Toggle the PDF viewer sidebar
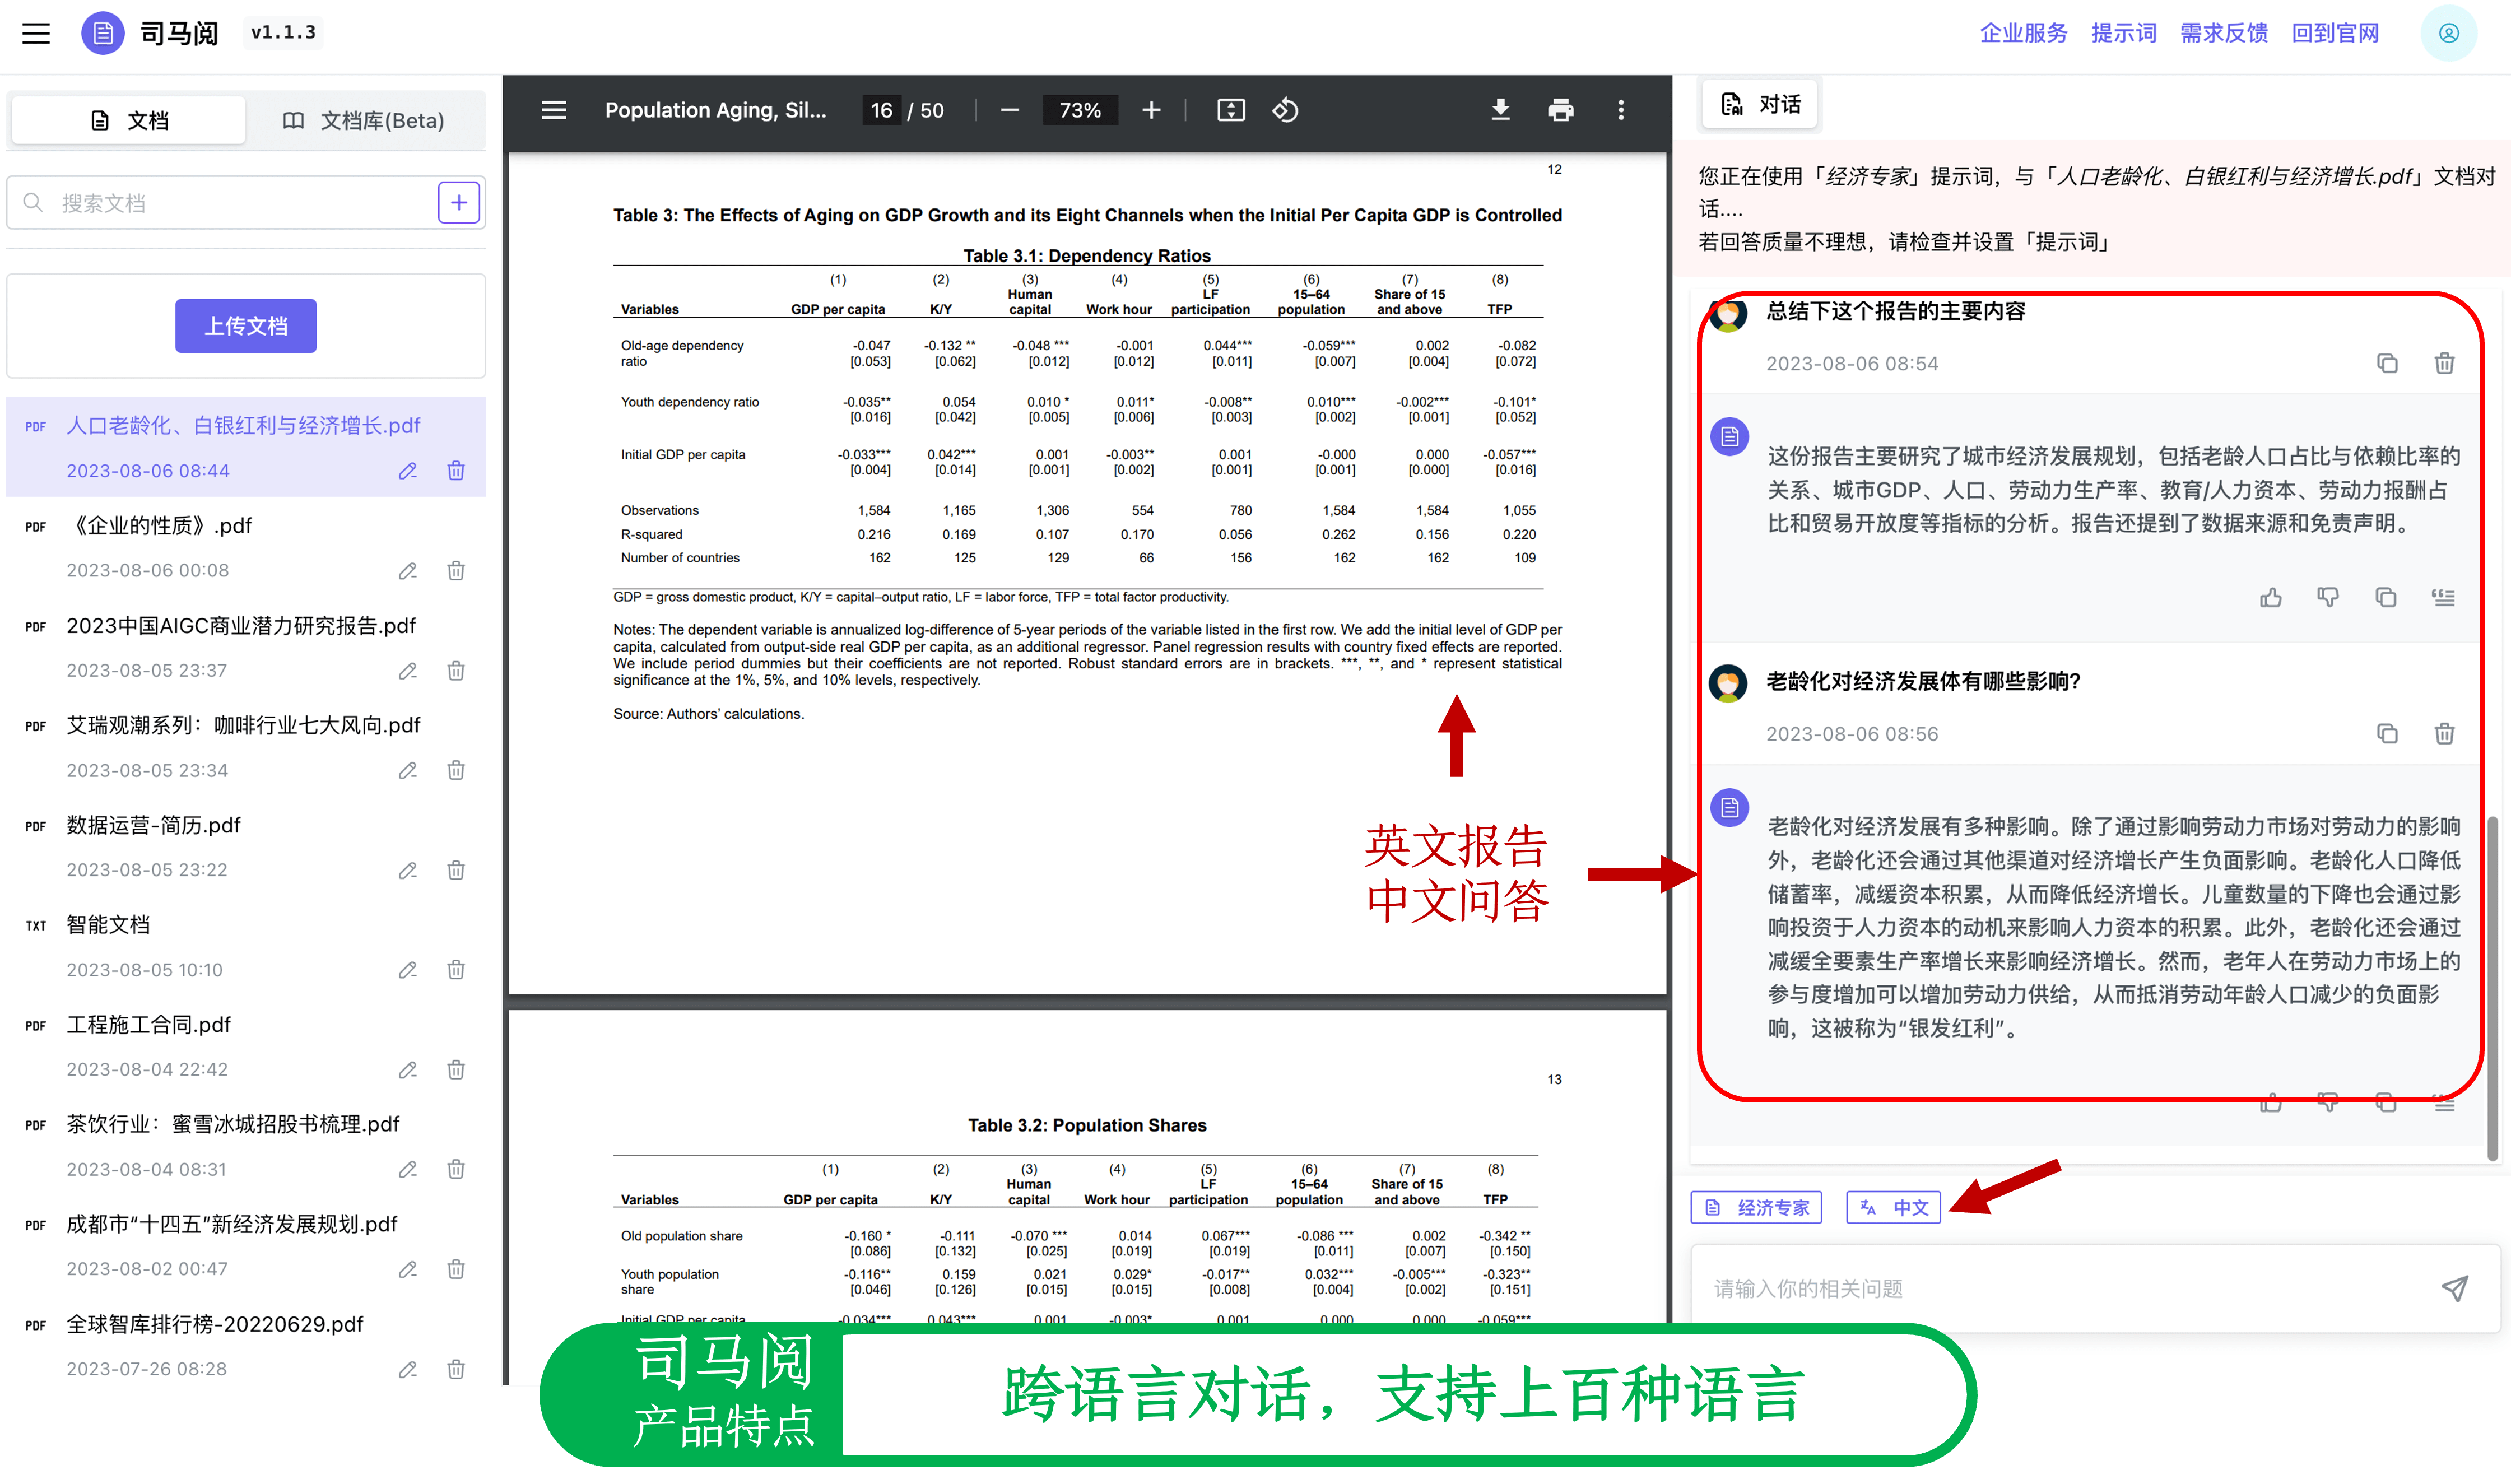Image resolution: width=2511 pixels, height=1484 pixels. tap(553, 110)
